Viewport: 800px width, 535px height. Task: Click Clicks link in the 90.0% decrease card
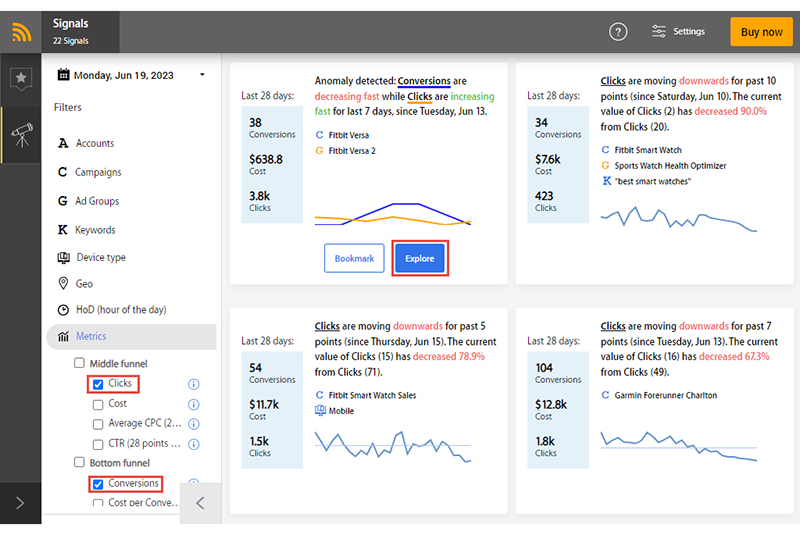pos(613,81)
